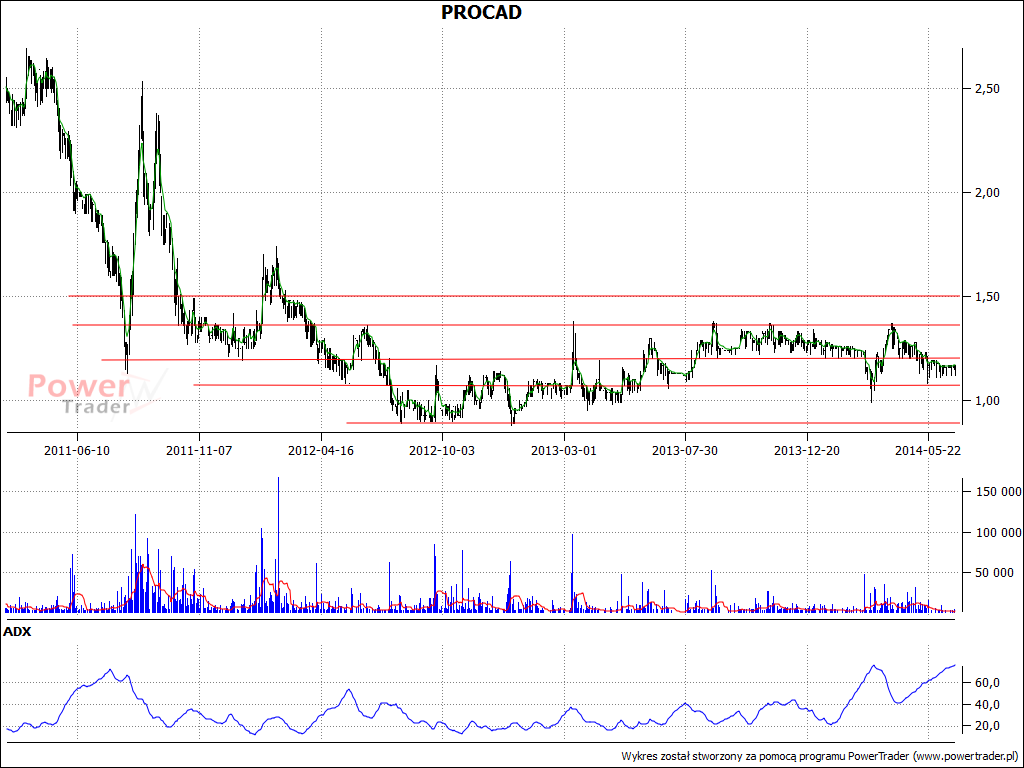Viewport: 1024px width, 768px height.
Task: Select the 2,50 price axis label
Action: [x=987, y=89]
